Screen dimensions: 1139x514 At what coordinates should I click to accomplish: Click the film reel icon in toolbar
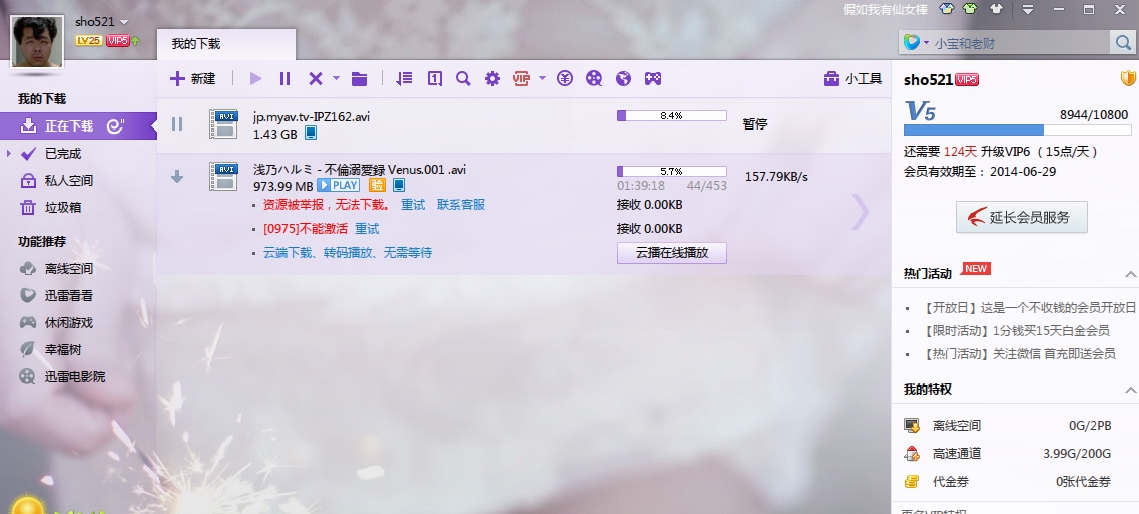coord(594,78)
